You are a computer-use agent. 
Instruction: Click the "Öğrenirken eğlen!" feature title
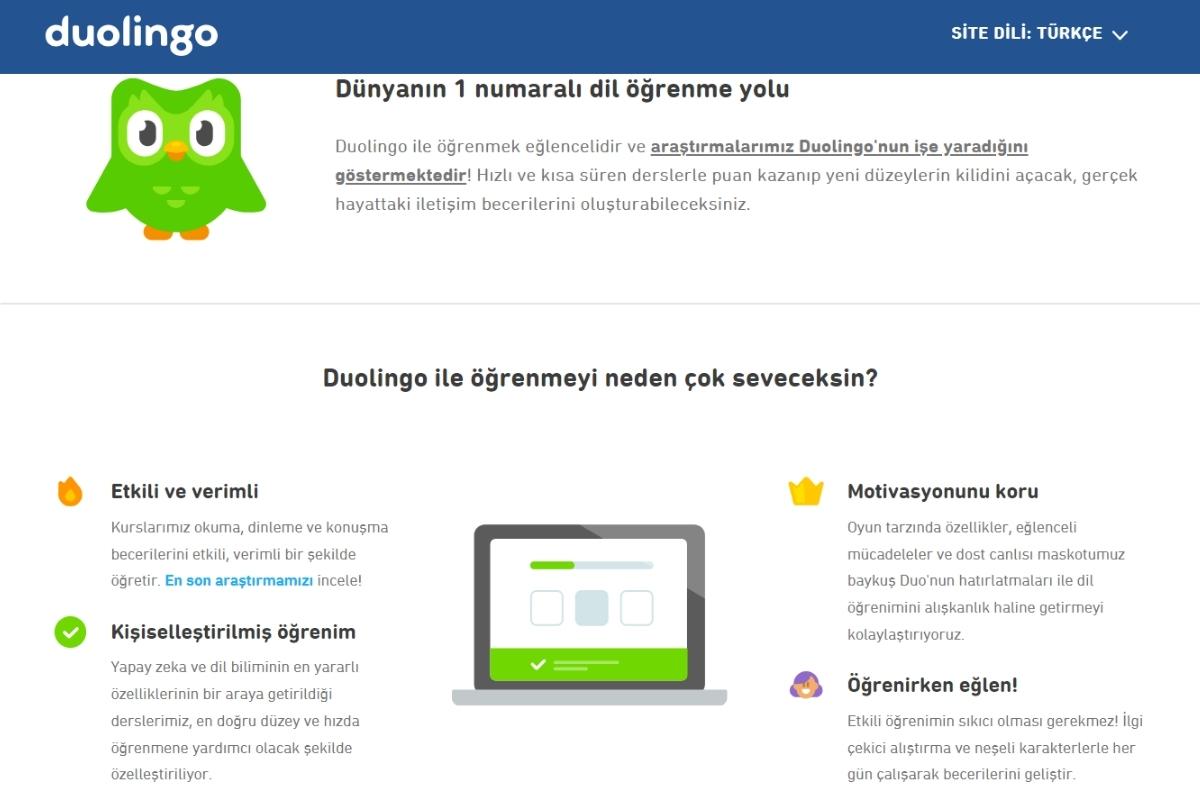pos(932,685)
